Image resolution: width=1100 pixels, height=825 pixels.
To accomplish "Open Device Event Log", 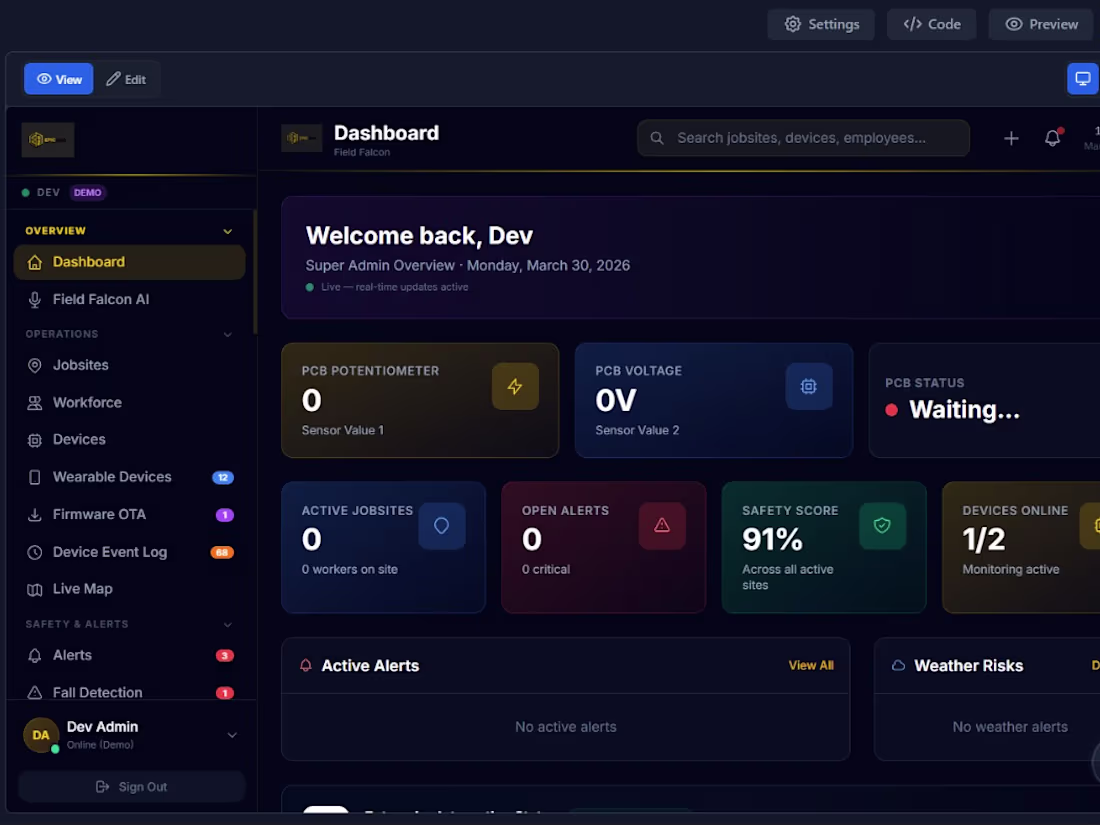I will coord(130,552).
